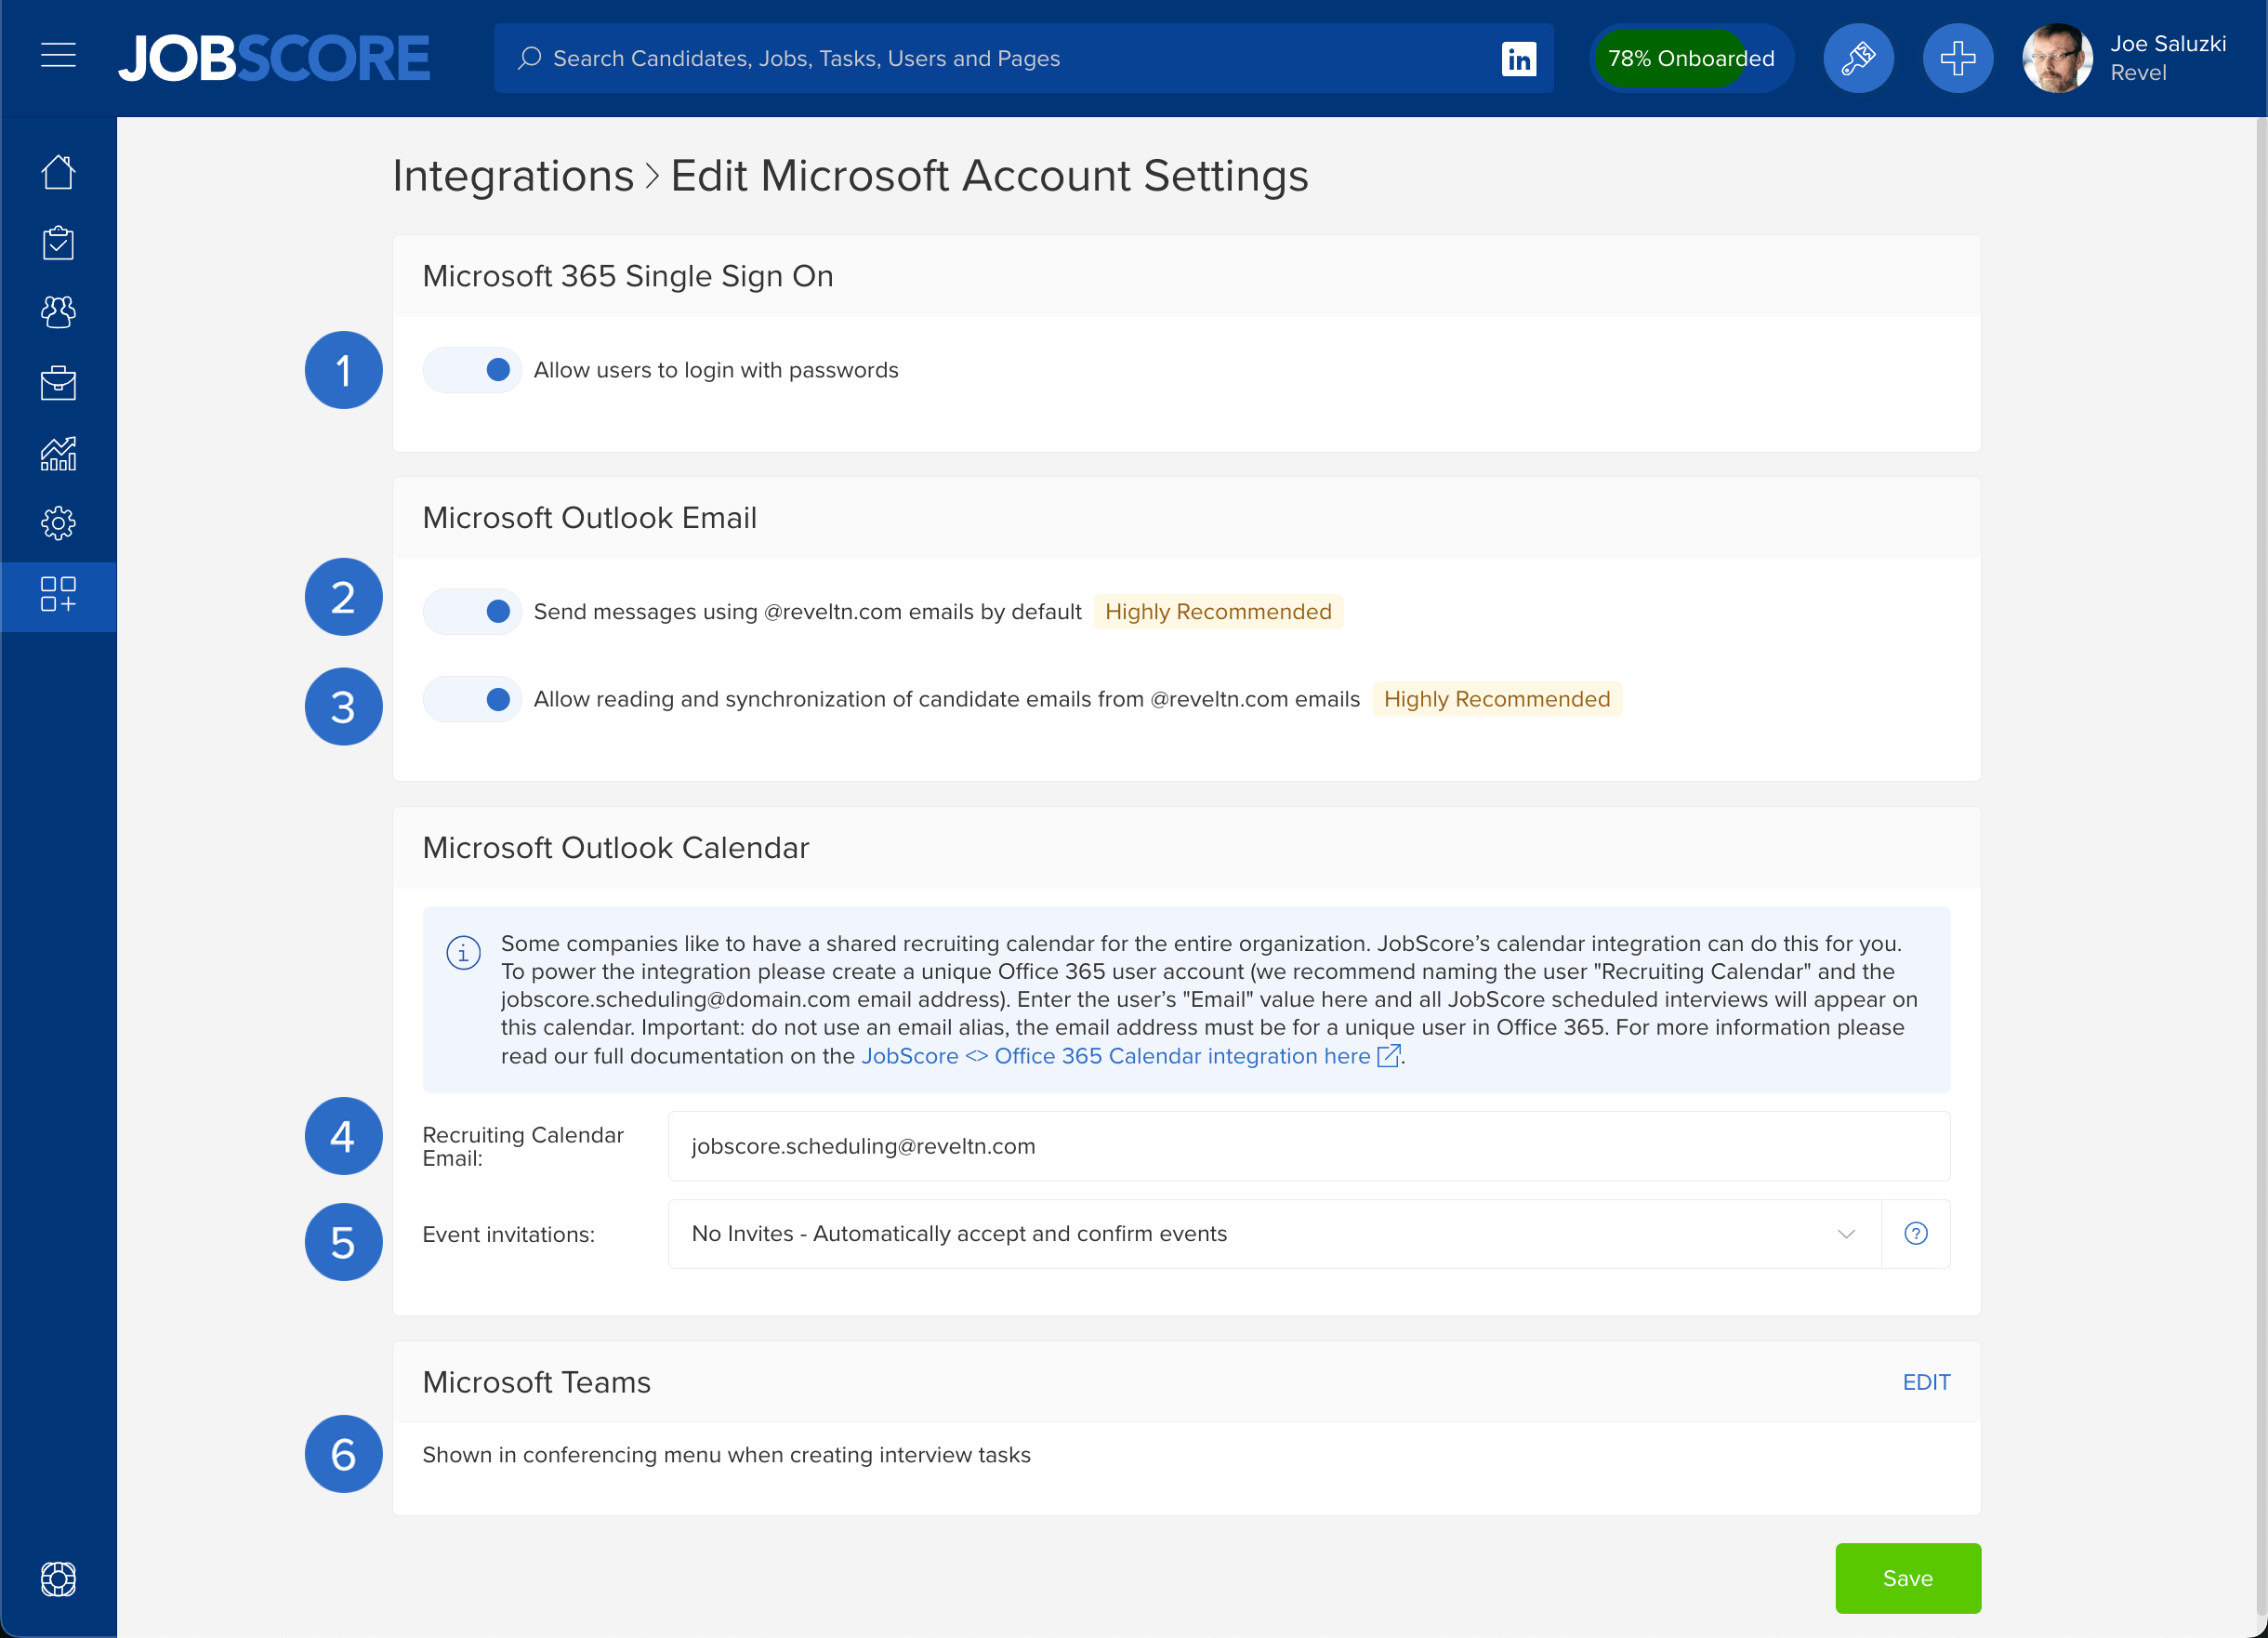
Task: Select the Integrations grid icon in sidebar
Action: click(x=58, y=594)
